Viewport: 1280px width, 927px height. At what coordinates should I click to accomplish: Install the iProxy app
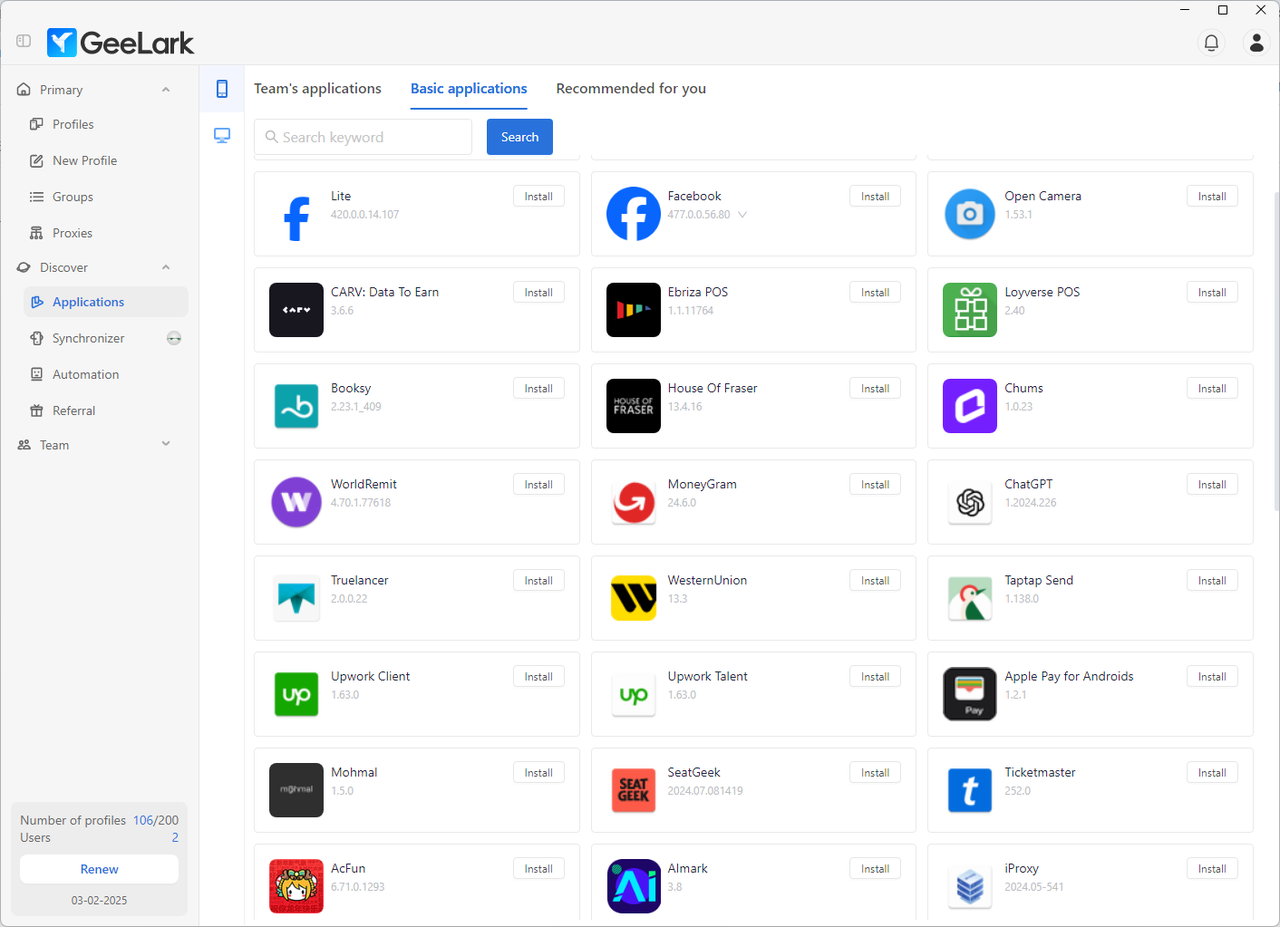(x=1212, y=869)
